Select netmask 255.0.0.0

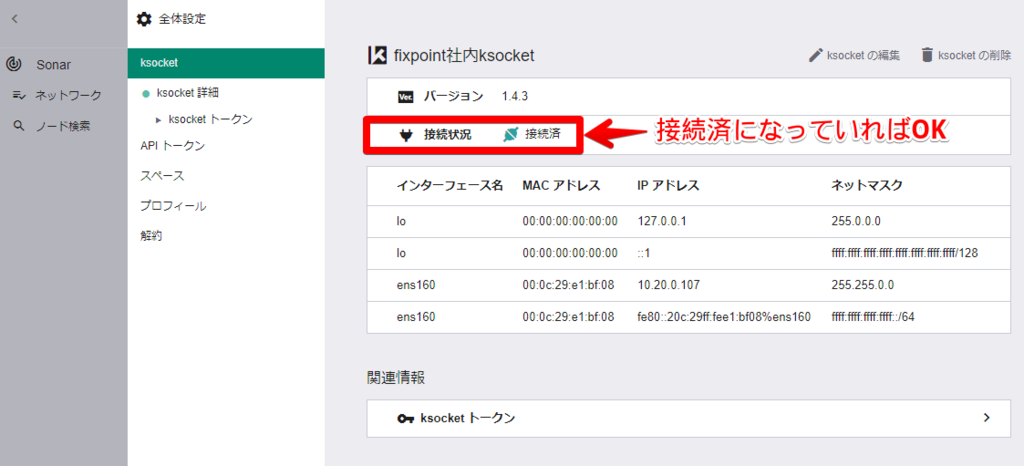click(856, 221)
